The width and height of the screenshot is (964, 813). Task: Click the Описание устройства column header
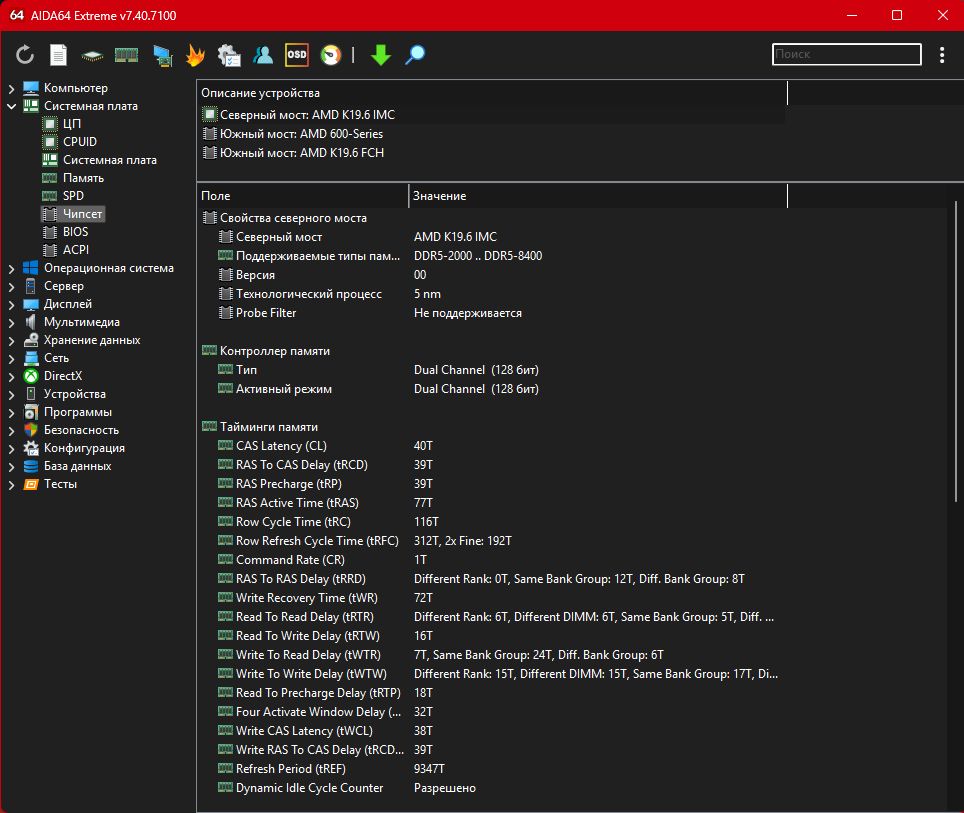click(x=492, y=93)
